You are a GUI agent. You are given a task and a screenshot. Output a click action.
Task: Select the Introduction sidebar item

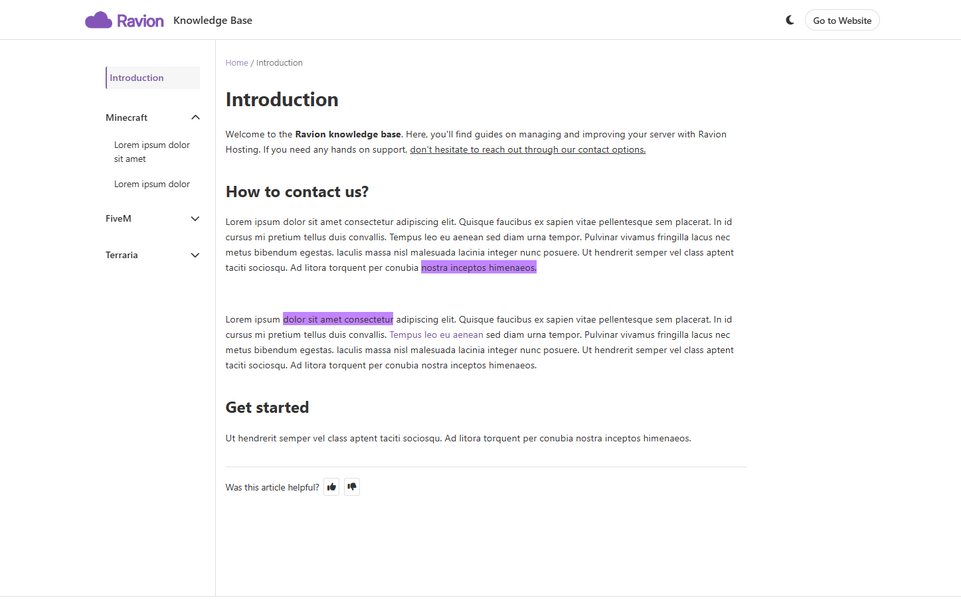point(153,78)
